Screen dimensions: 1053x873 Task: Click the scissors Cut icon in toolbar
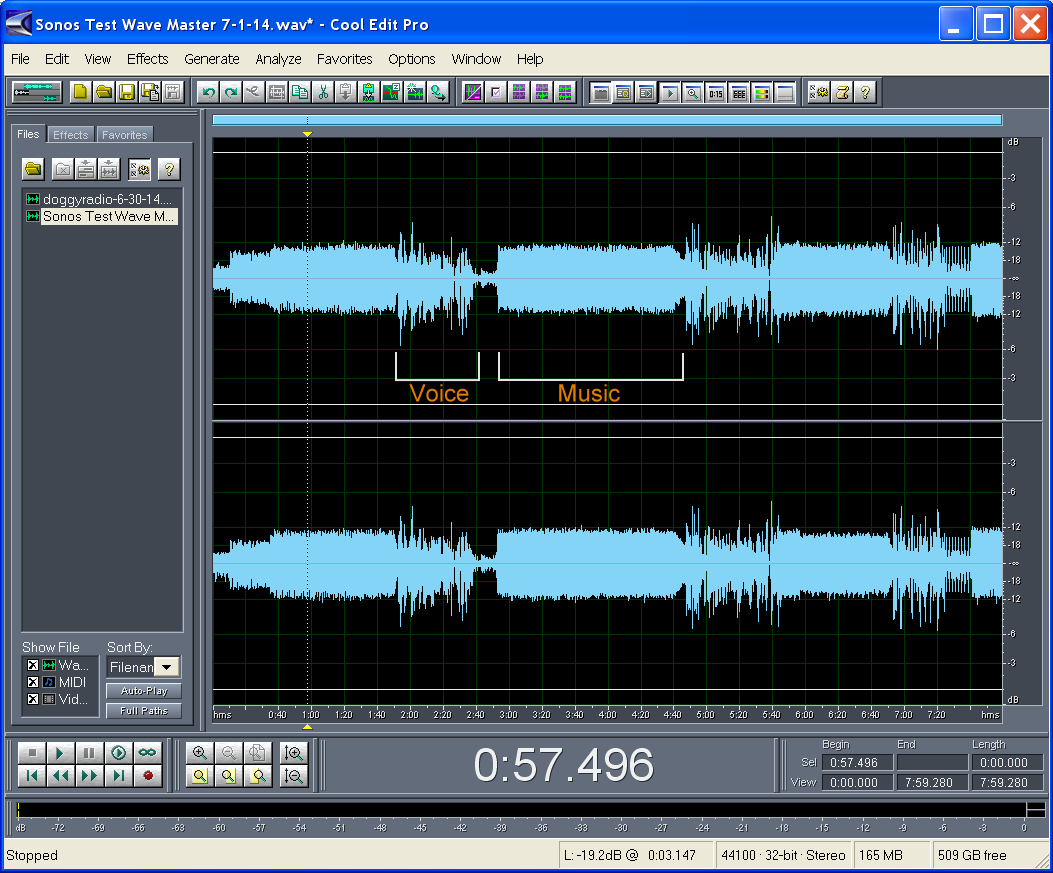(323, 93)
